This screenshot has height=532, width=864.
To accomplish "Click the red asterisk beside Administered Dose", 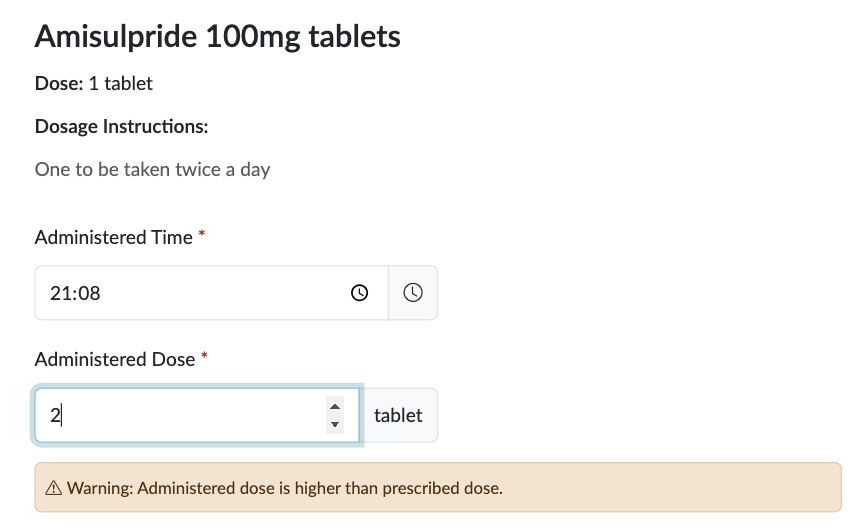I will pyautogui.click(x=204, y=356).
